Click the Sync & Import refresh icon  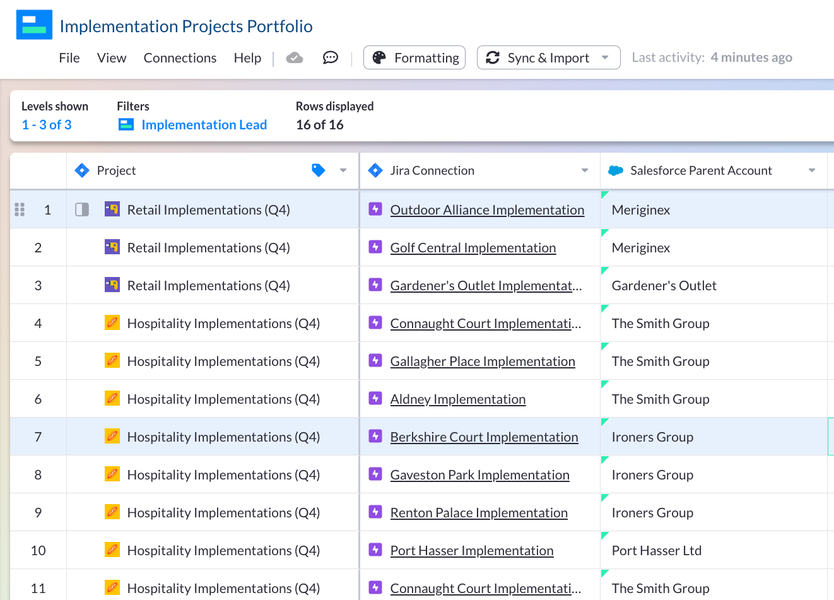coord(493,57)
